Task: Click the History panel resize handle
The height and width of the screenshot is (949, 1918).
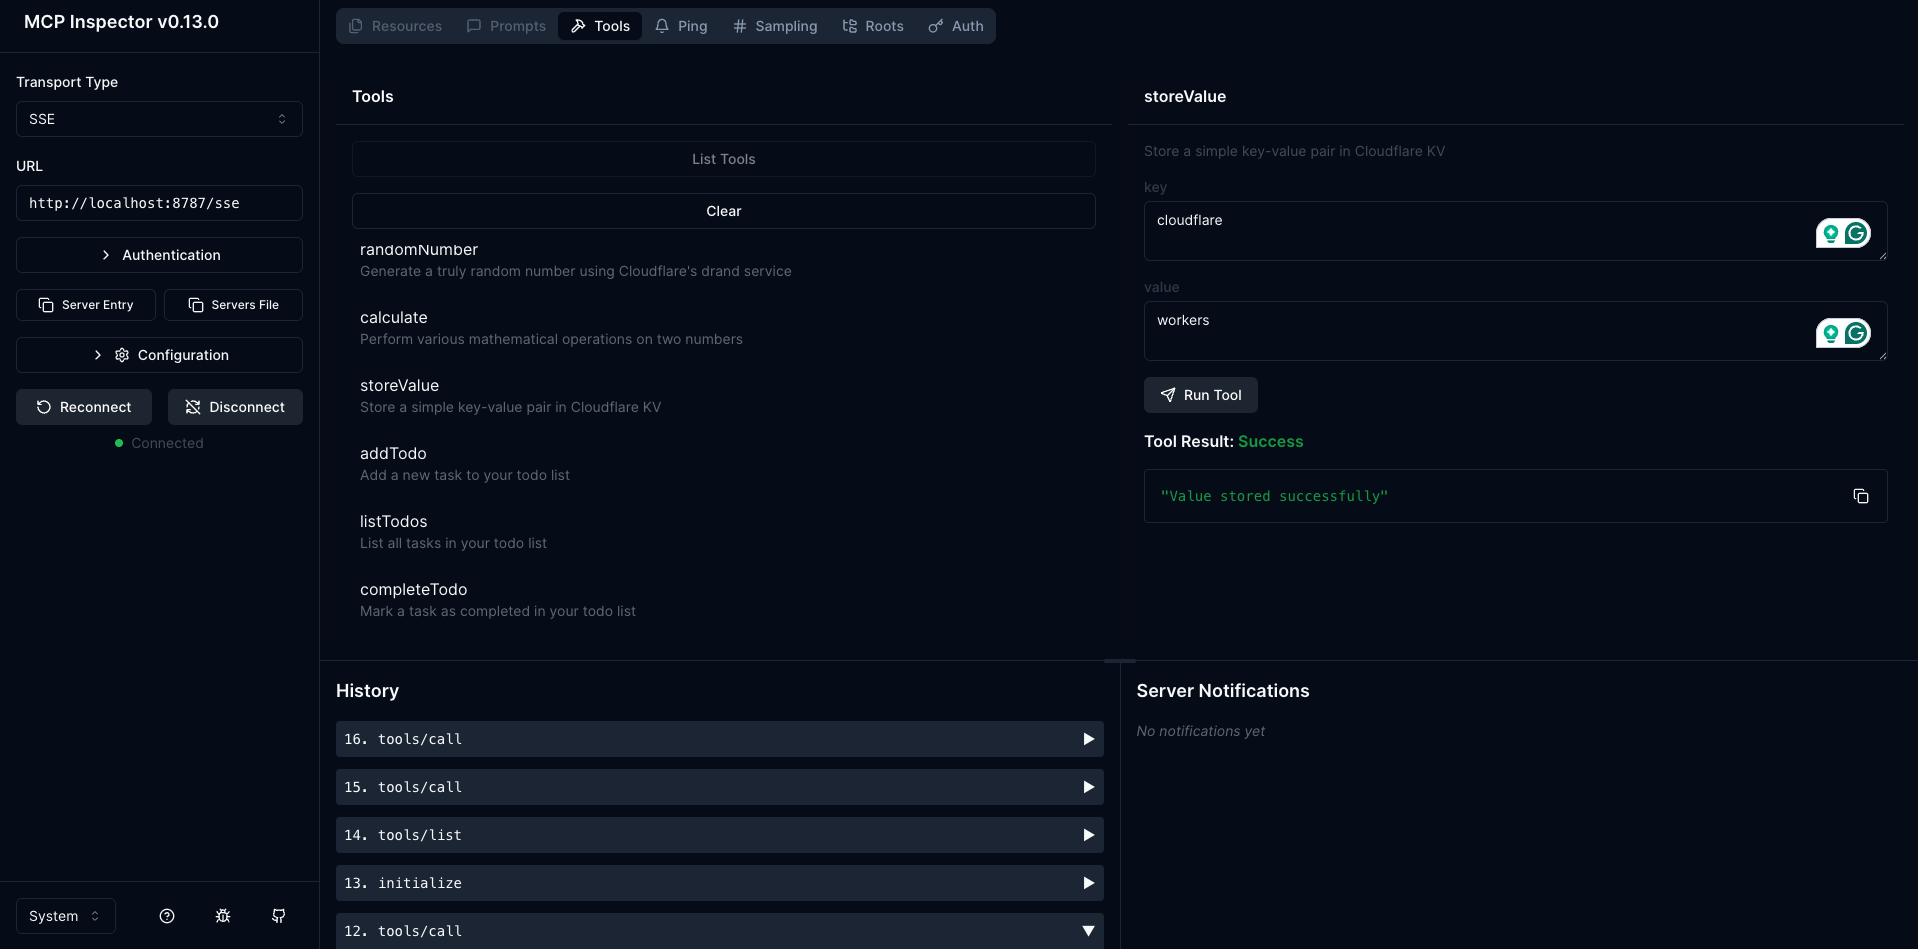Action: 1120,661
